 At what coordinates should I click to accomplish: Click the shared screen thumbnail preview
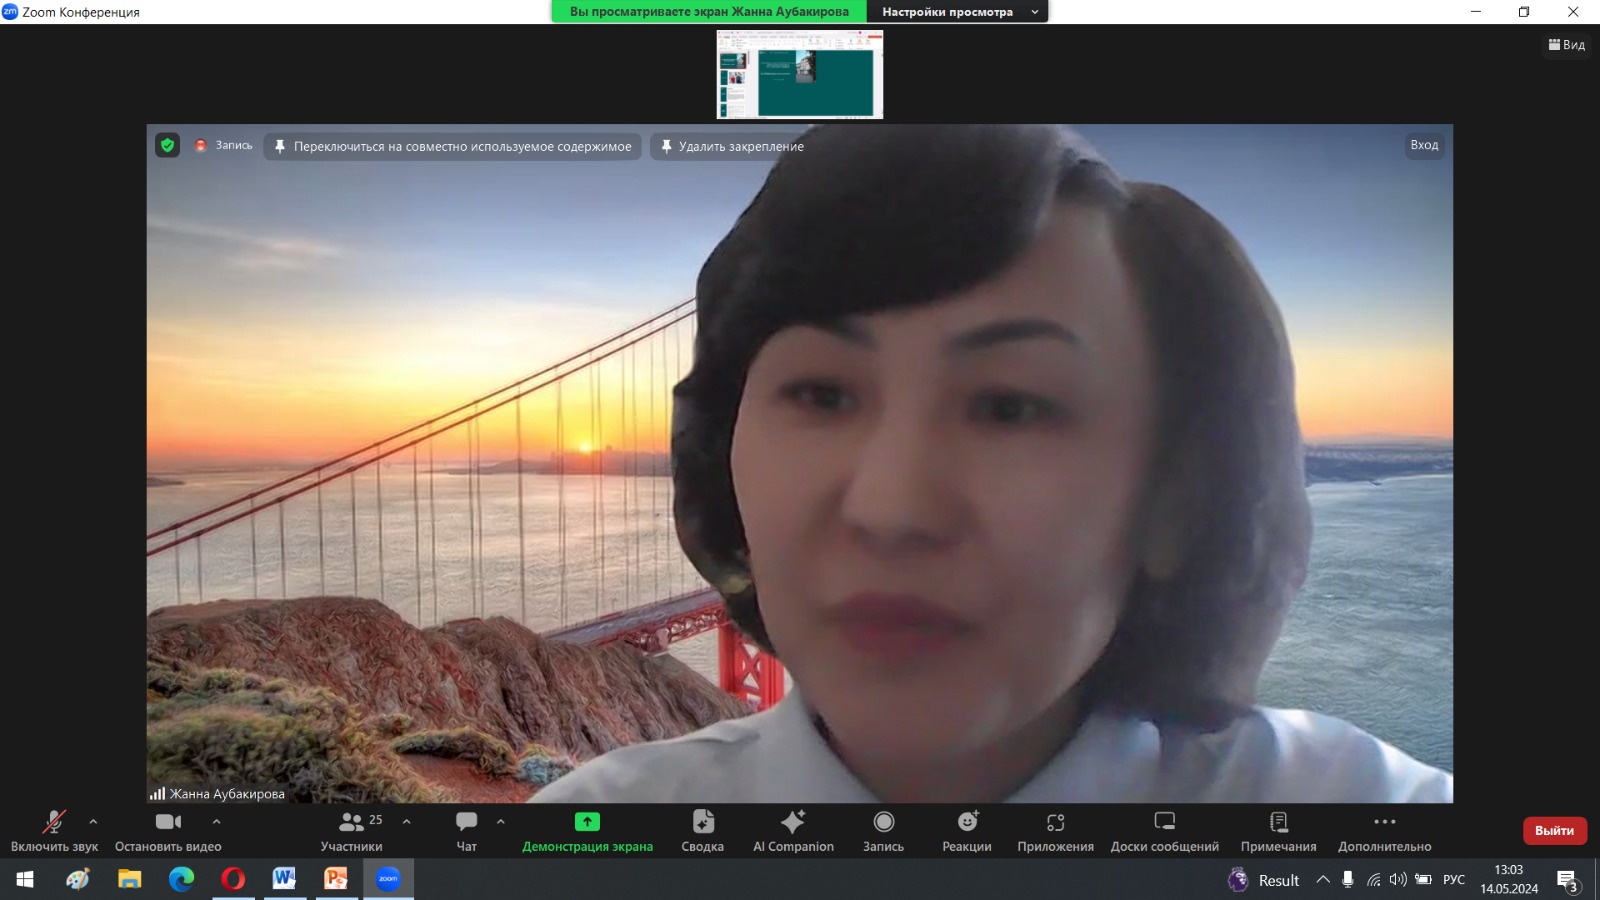click(x=799, y=75)
